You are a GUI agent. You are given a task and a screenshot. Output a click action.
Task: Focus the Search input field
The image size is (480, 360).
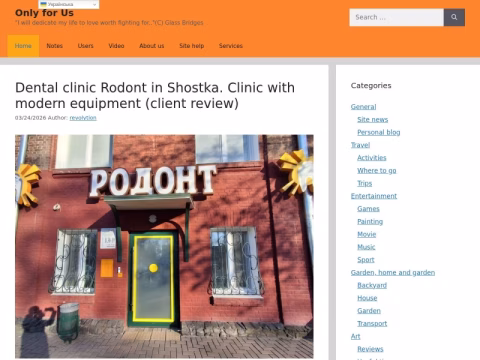pos(396,17)
